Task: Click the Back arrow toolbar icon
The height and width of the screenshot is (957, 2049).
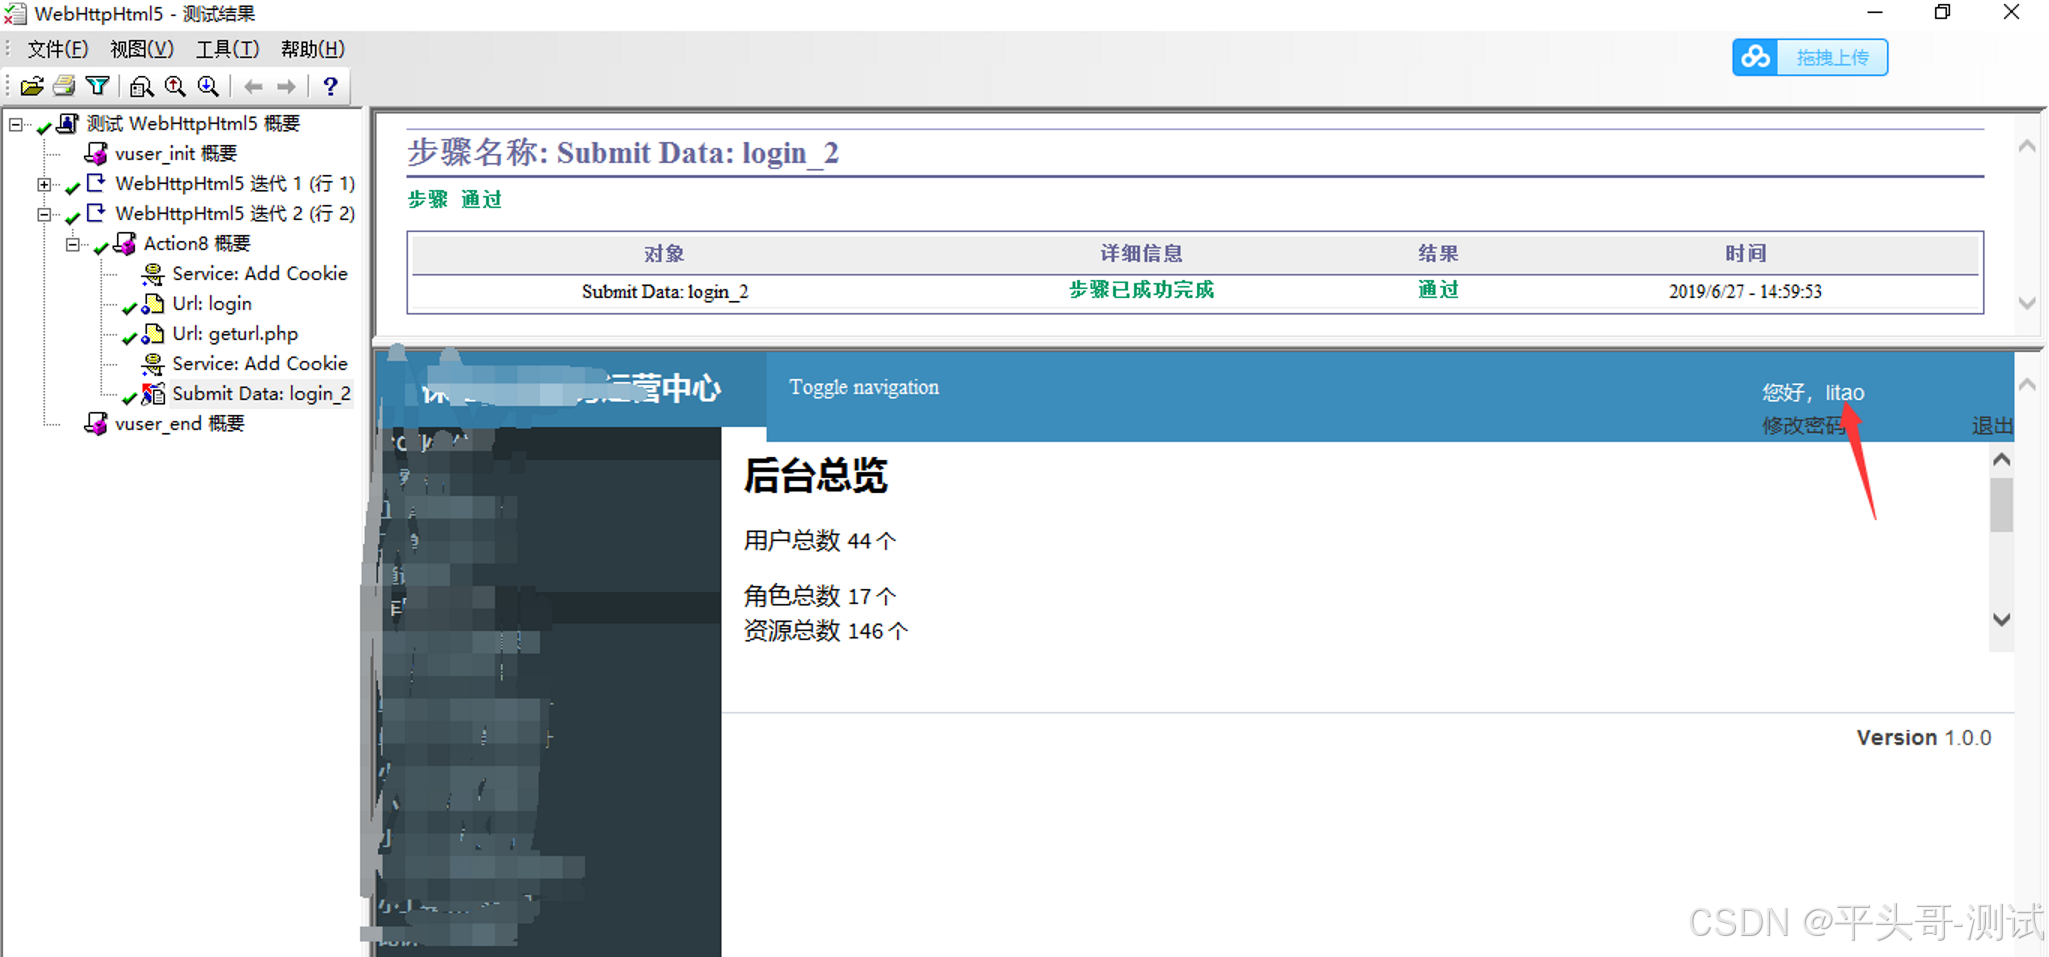Action: coord(254,87)
